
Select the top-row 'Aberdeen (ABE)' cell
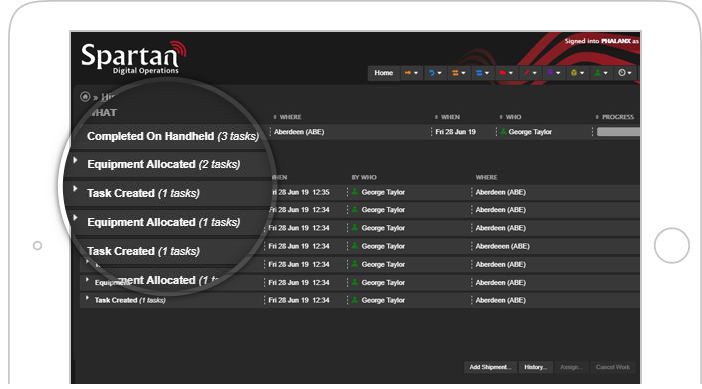pos(299,132)
